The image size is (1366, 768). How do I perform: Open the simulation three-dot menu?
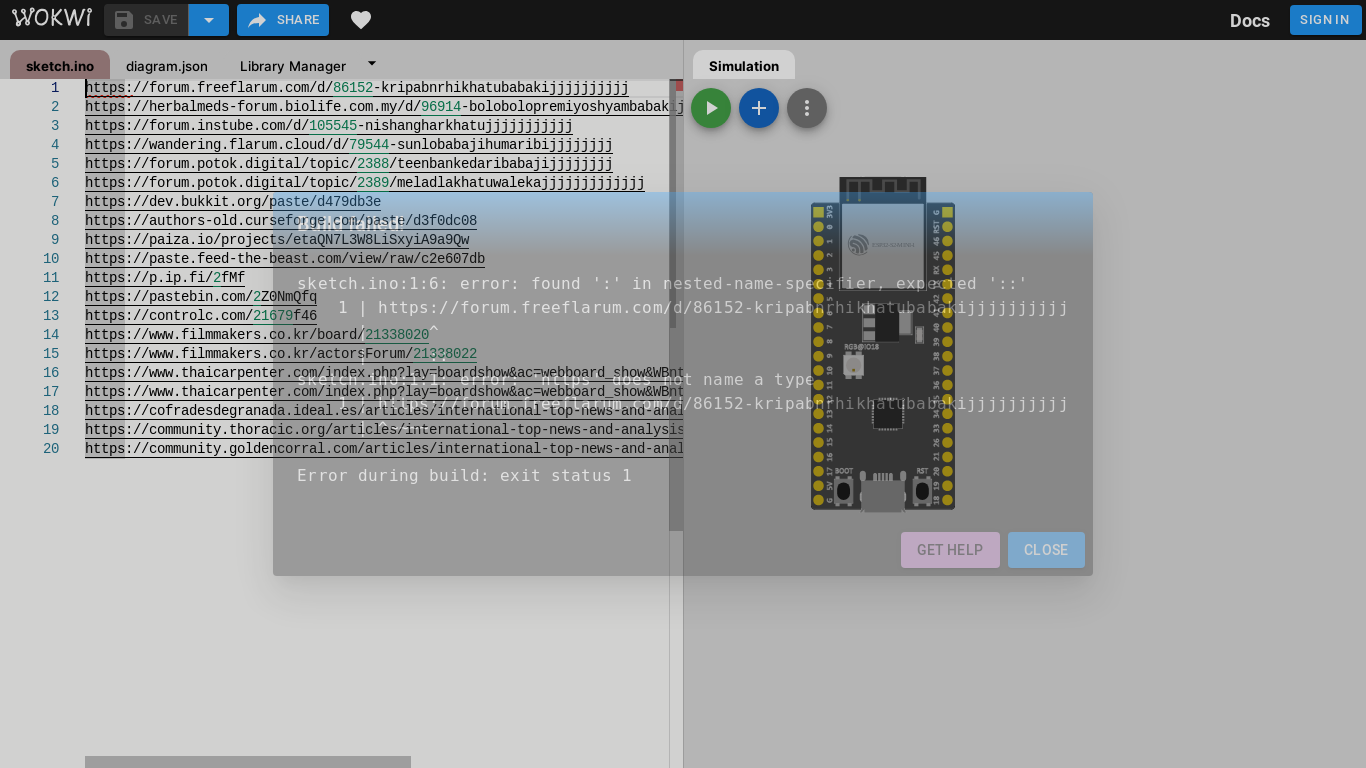point(807,108)
